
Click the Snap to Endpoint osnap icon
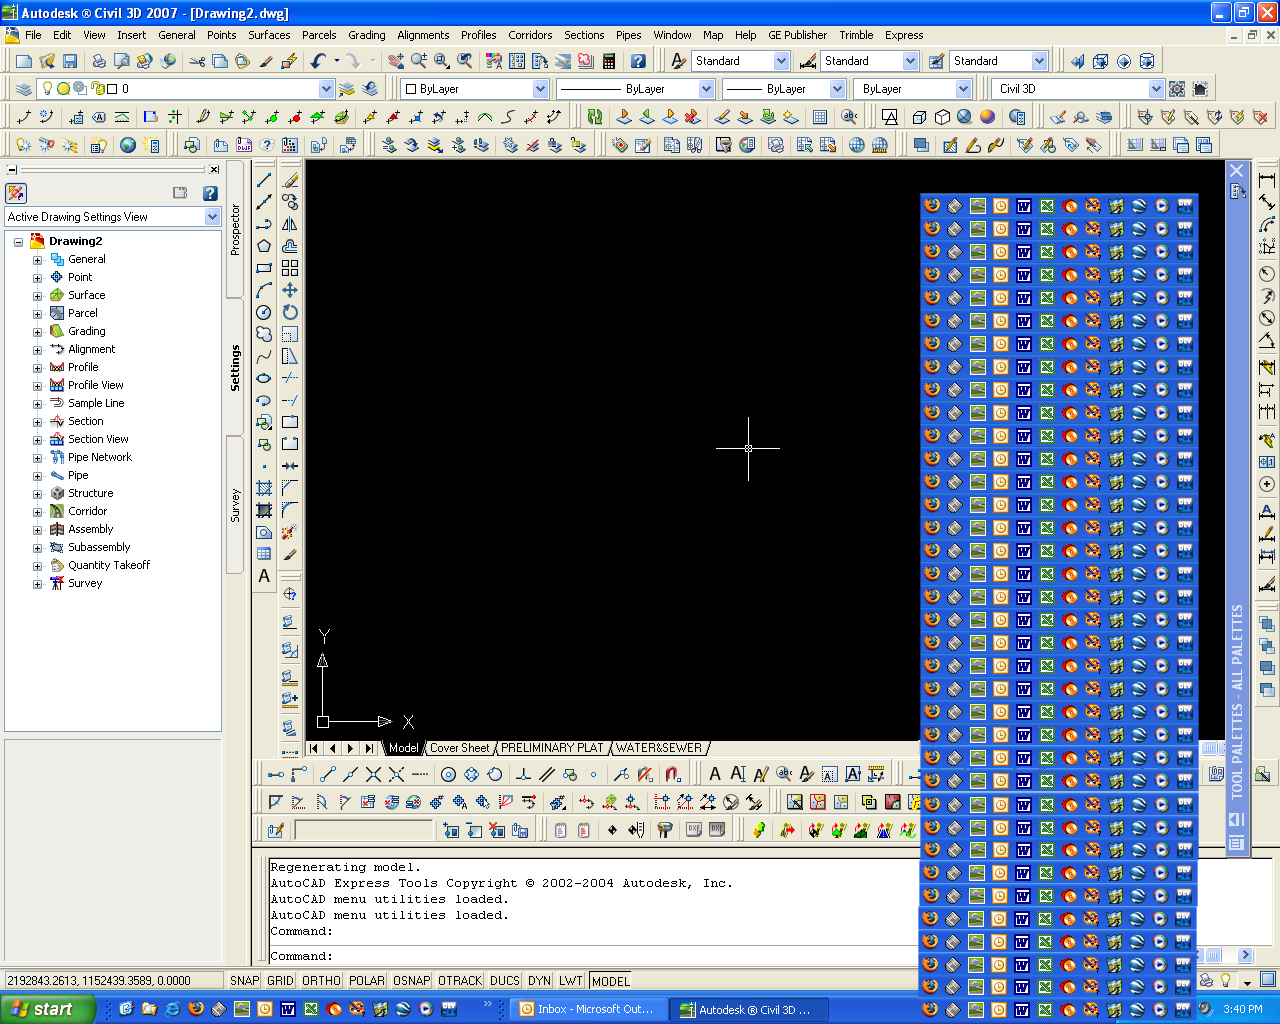tap(327, 774)
